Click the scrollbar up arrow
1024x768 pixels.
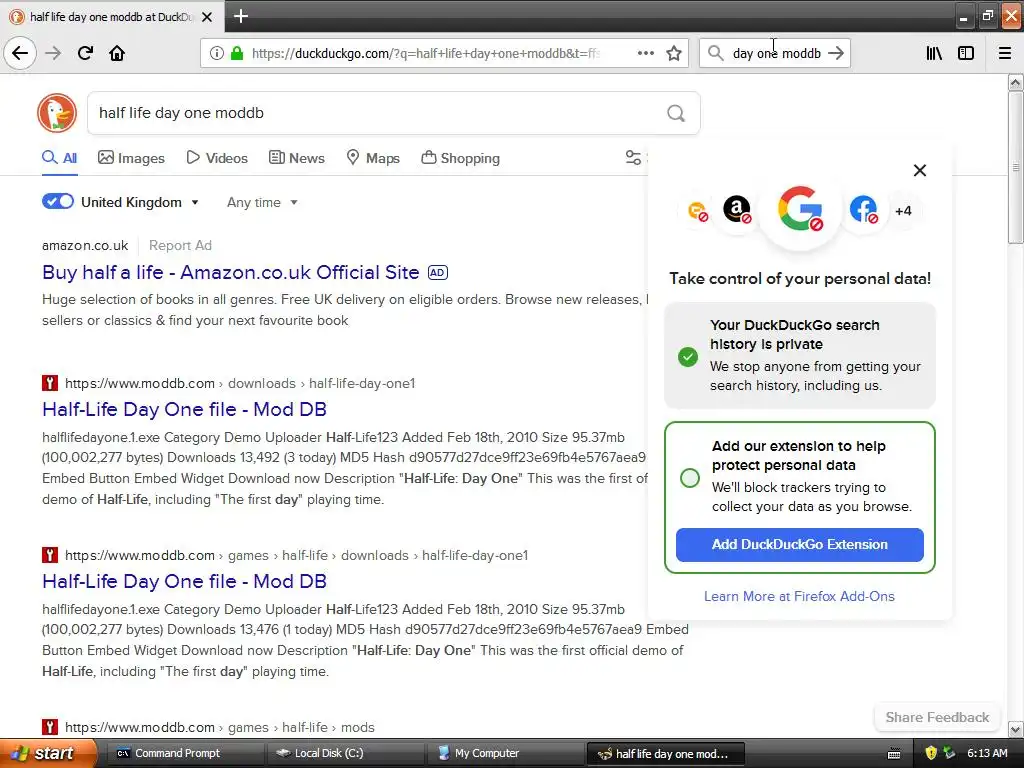click(x=1015, y=82)
